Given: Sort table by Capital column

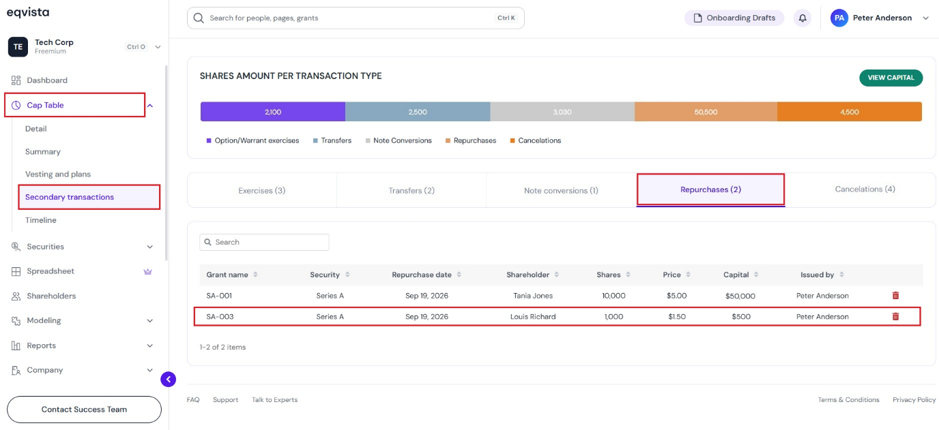Looking at the screenshot, I should coord(756,275).
